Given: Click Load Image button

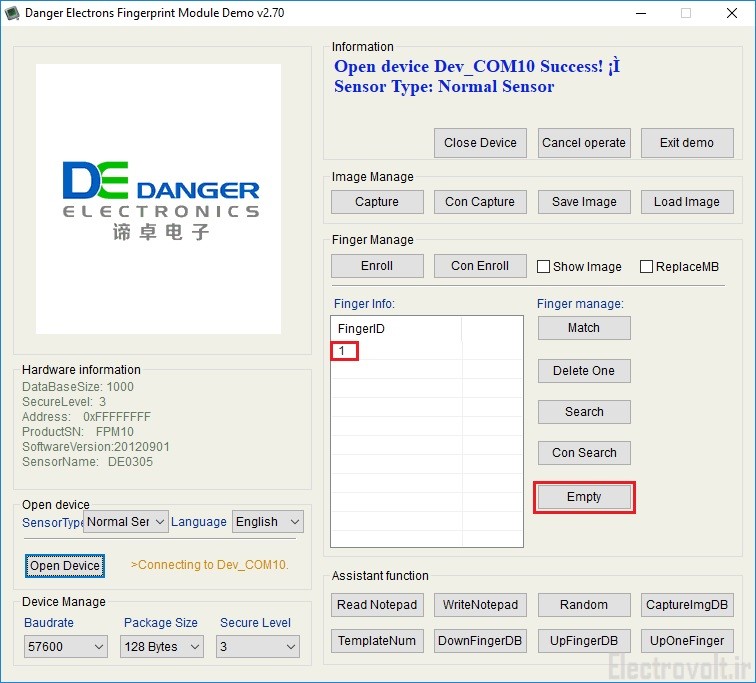Looking at the screenshot, I should [687, 201].
